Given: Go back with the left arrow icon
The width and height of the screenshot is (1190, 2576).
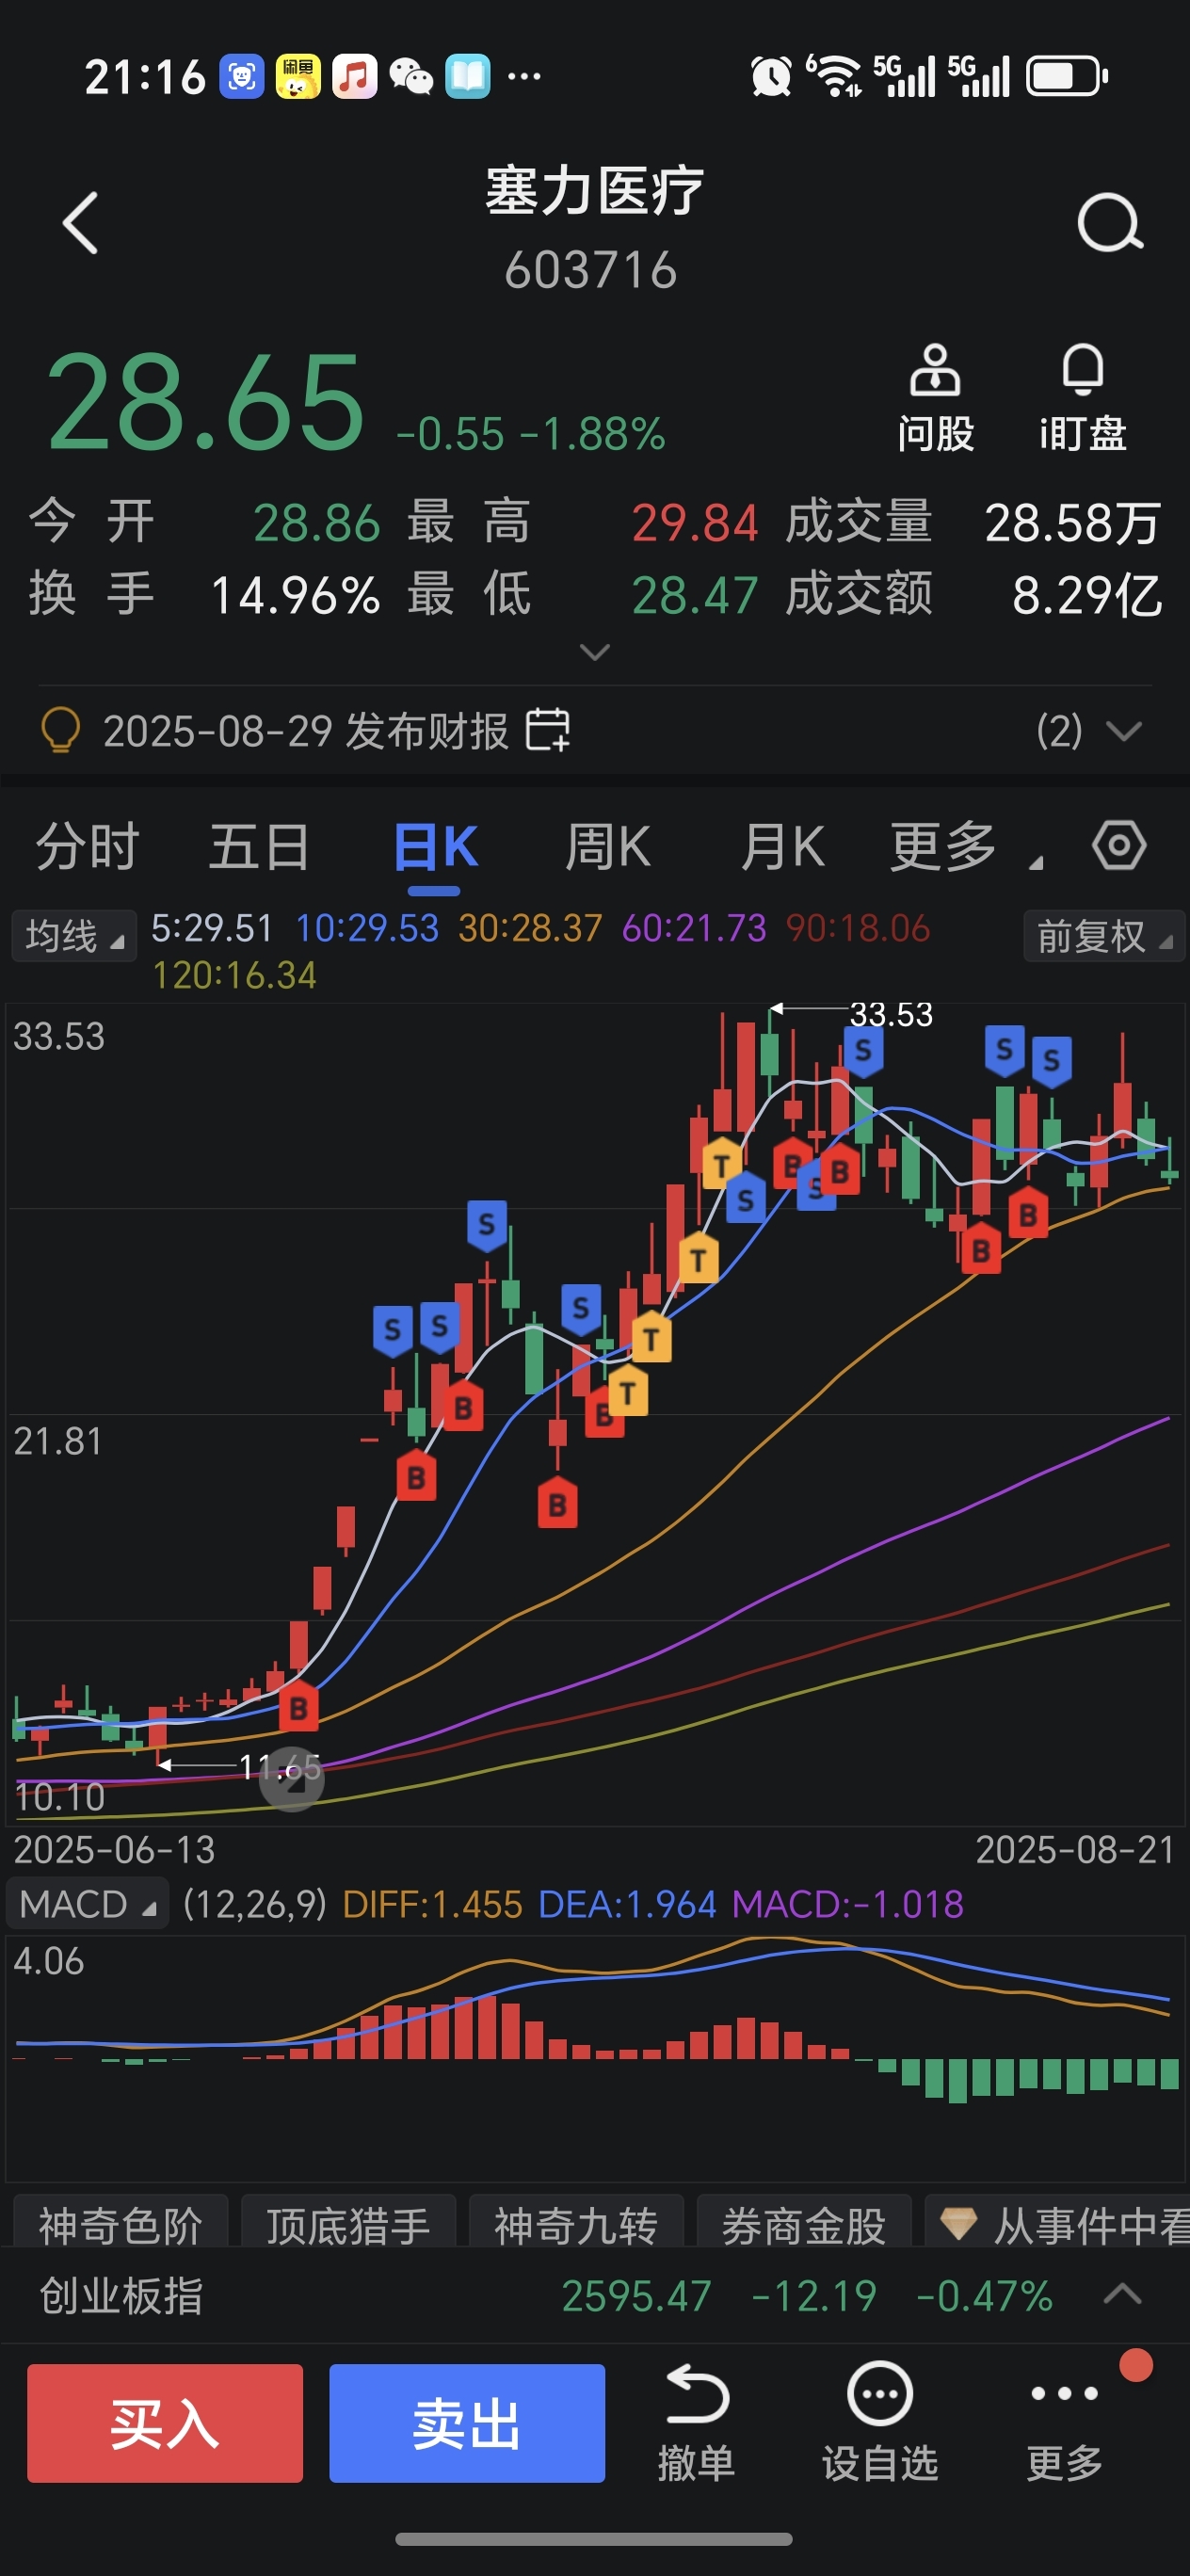Looking at the screenshot, I should tap(80, 222).
